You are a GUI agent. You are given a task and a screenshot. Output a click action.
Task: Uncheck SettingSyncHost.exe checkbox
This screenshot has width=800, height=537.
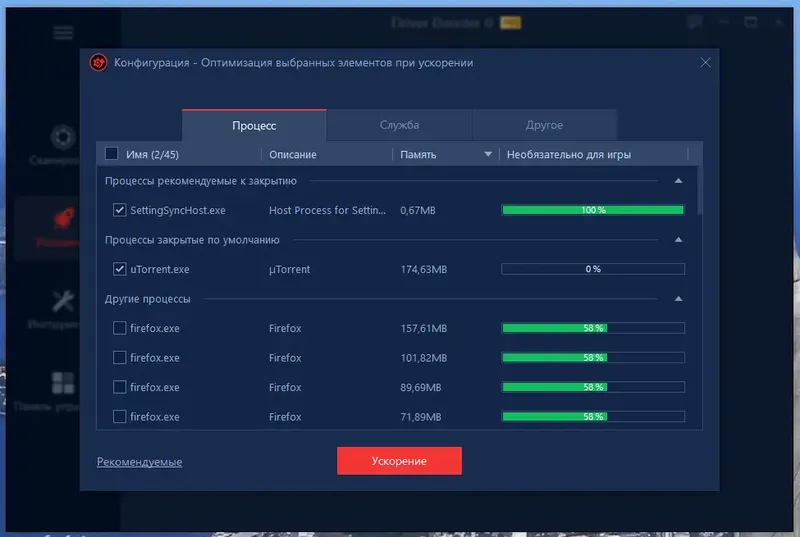[119, 210]
